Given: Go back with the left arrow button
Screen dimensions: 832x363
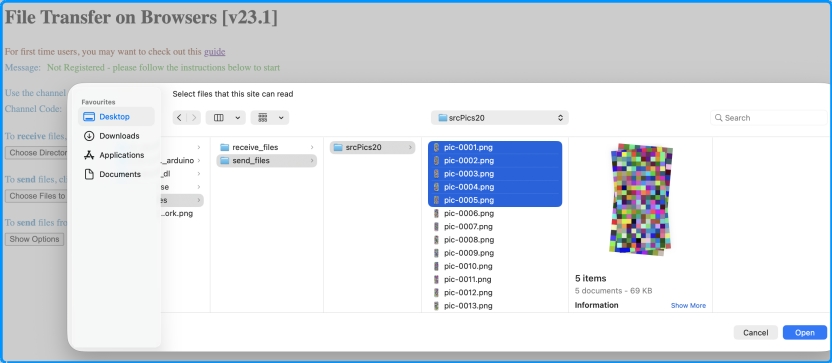Looking at the screenshot, I should click(x=179, y=118).
